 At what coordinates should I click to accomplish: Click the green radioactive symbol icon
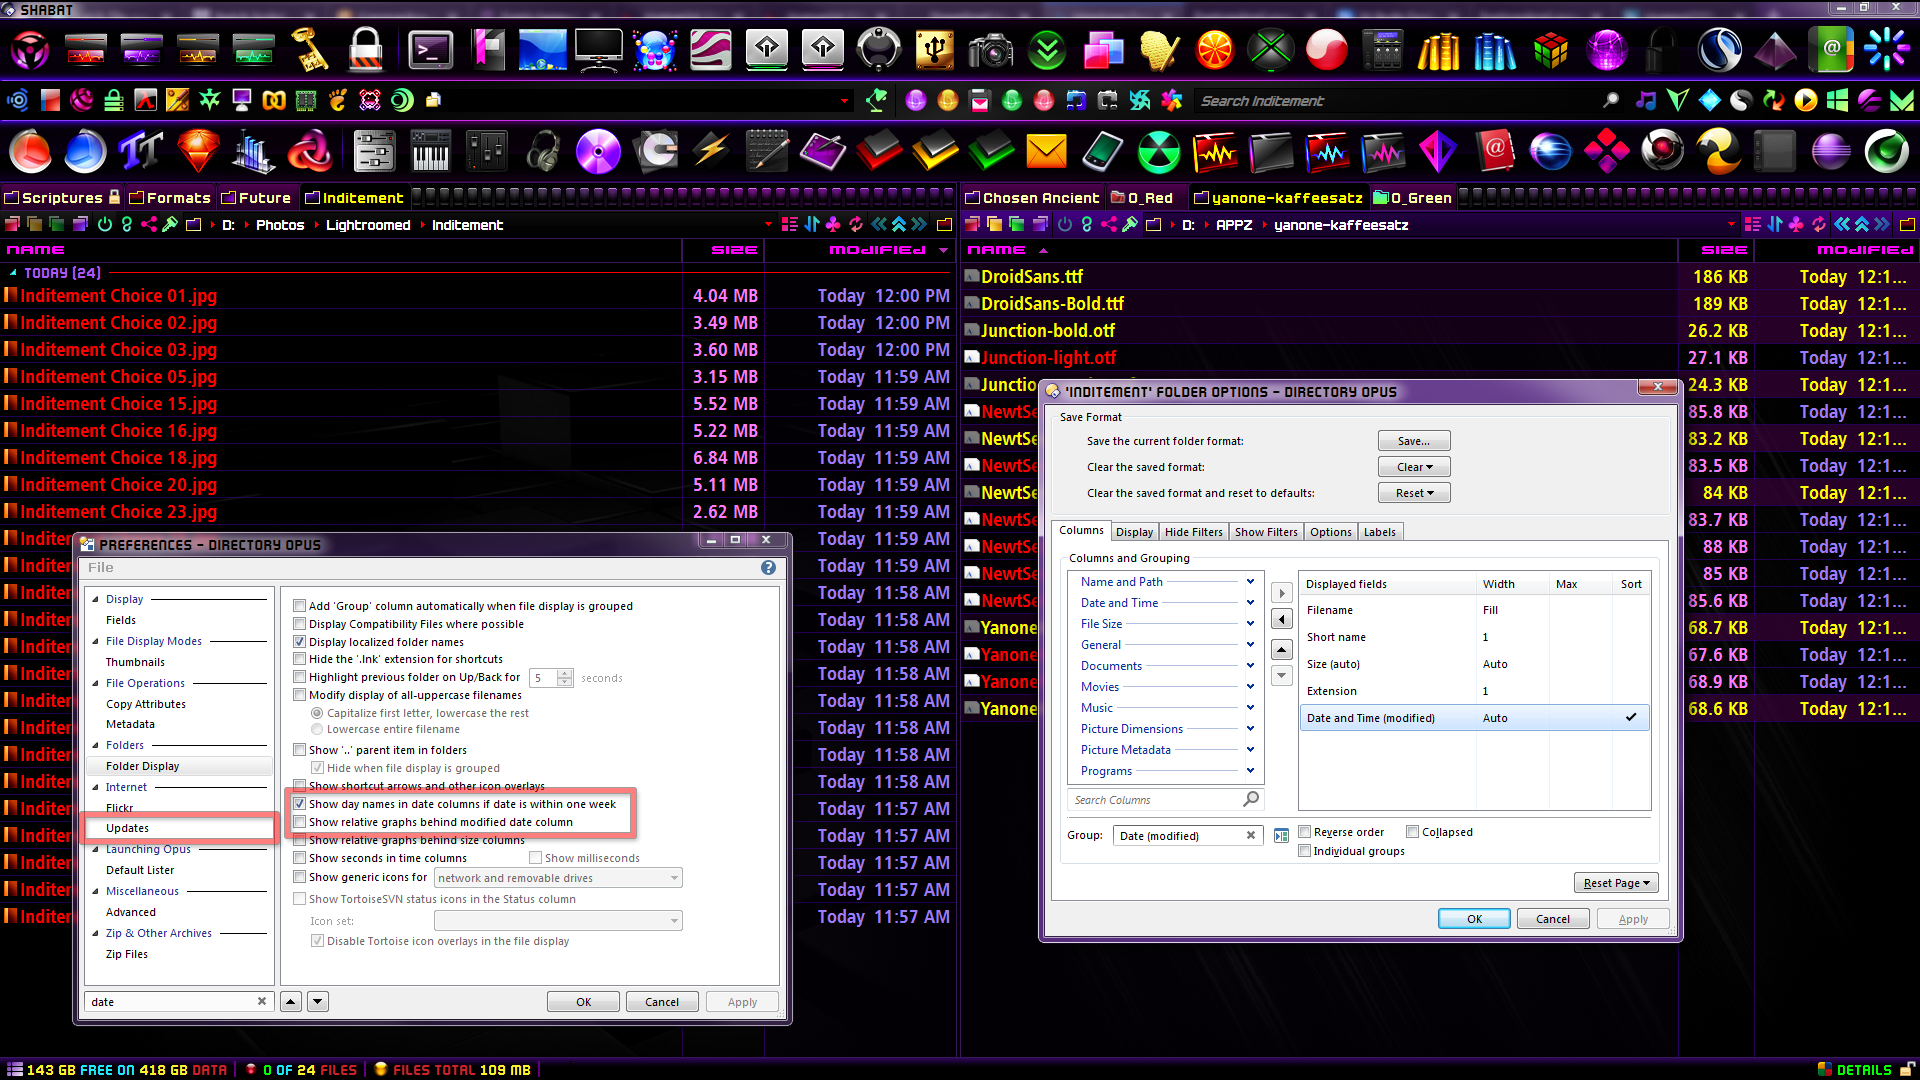pyautogui.click(x=1159, y=152)
